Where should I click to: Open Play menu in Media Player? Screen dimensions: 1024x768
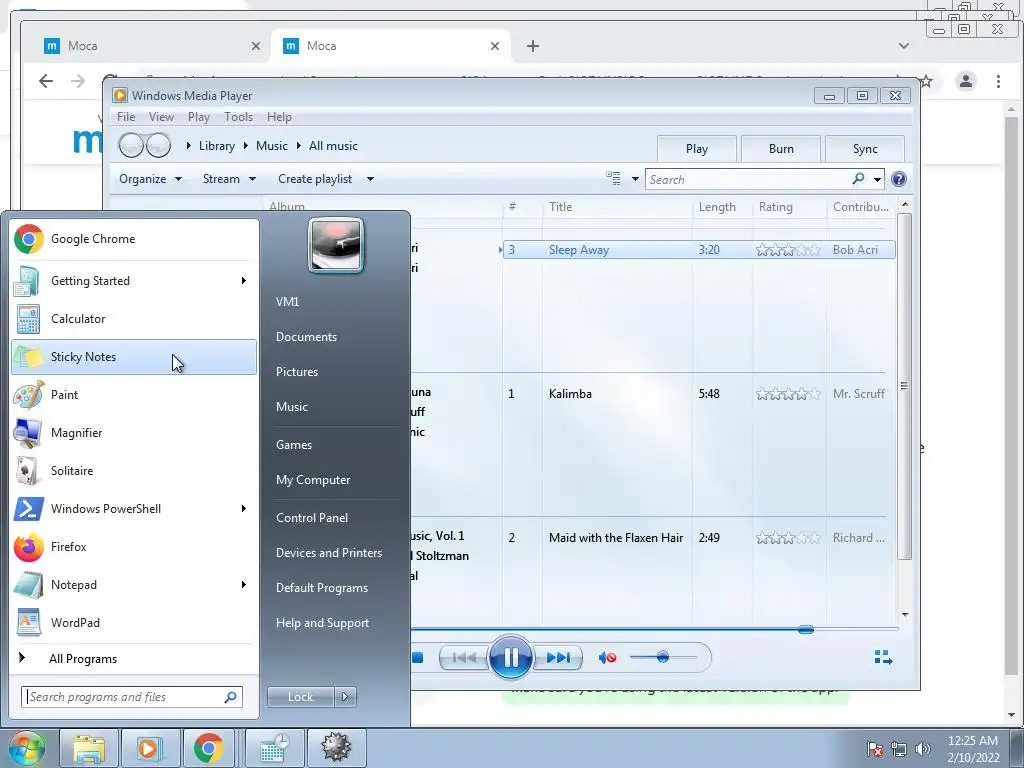[x=199, y=117]
